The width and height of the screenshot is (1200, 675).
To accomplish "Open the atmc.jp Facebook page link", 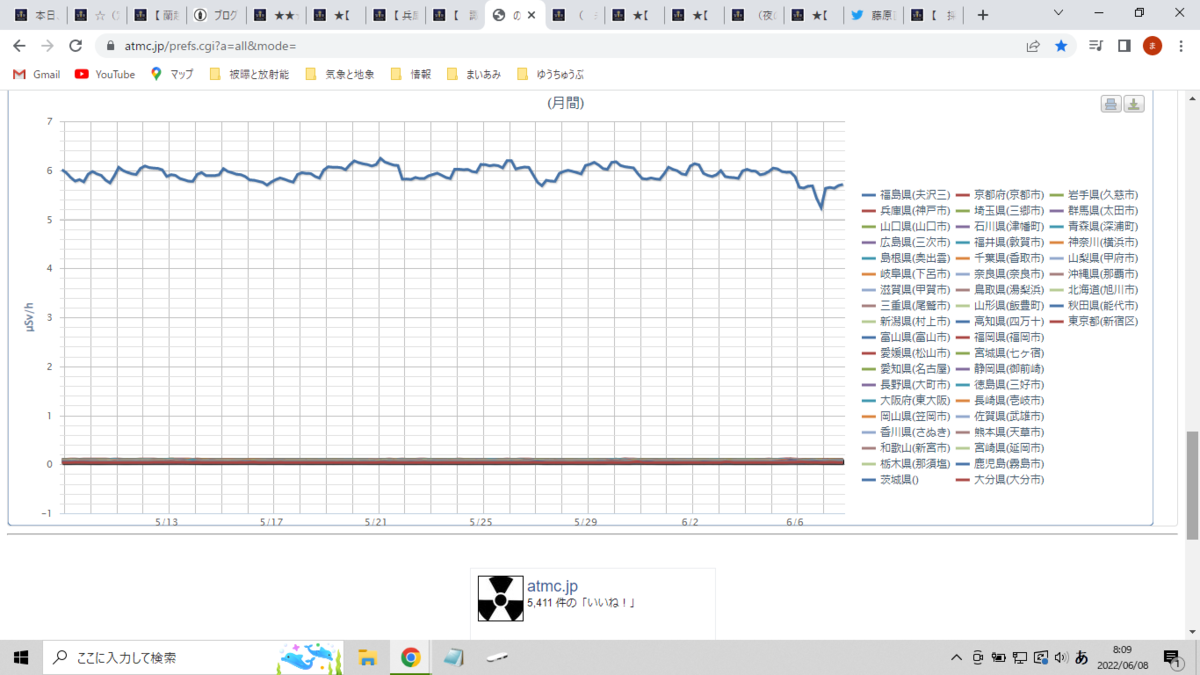I will [x=552, y=586].
